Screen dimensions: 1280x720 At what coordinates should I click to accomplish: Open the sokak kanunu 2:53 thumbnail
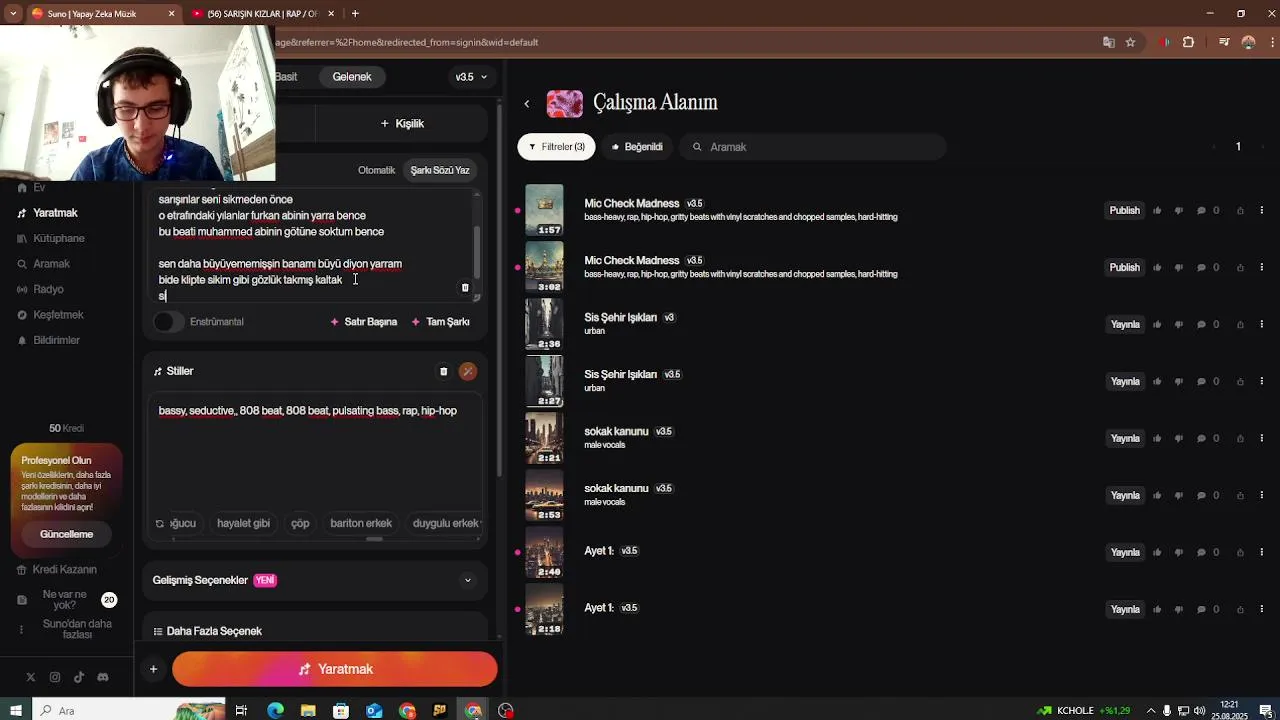click(544, 495)
